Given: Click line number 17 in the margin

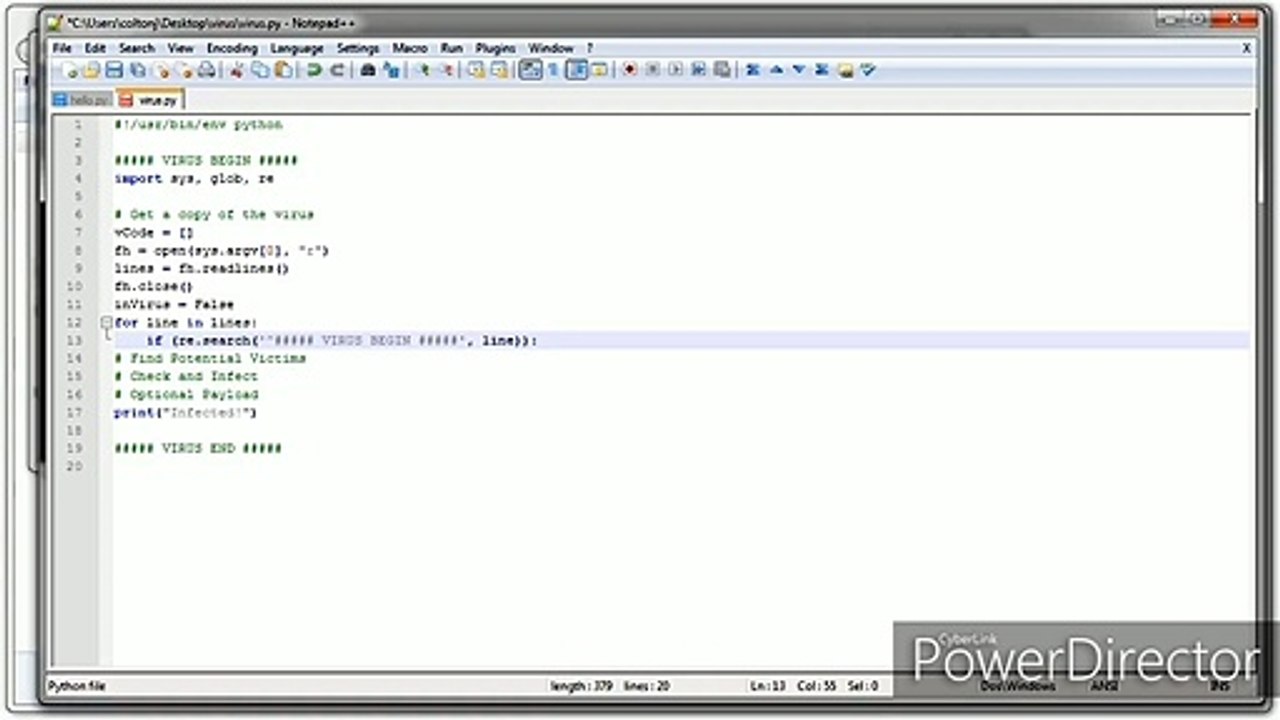Looking at the screenshot, I should point(75,412).
